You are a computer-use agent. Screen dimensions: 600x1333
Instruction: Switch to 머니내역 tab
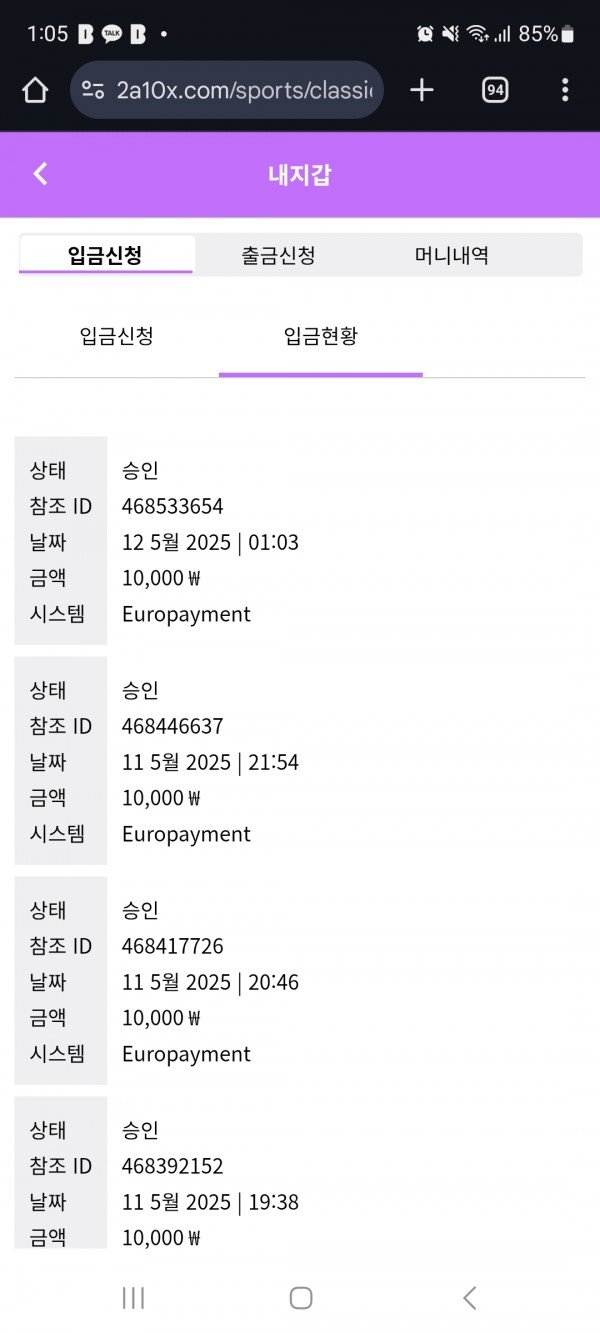pos(452,255)
